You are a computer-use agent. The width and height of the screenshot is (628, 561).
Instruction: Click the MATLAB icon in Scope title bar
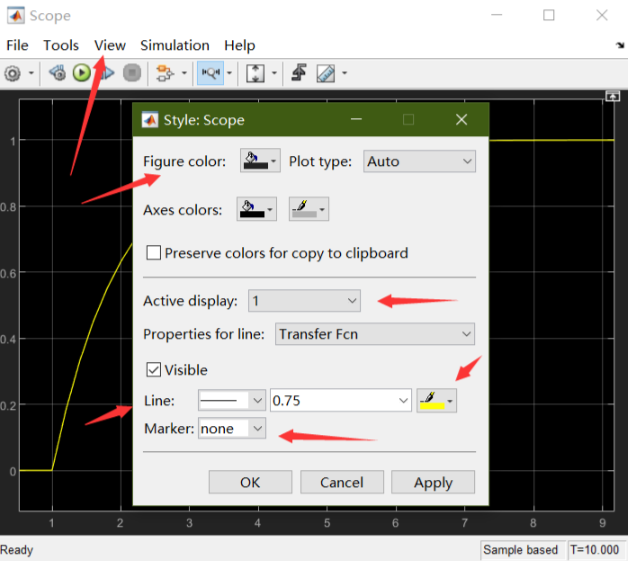pyautogui.click(x=16, y=15)
